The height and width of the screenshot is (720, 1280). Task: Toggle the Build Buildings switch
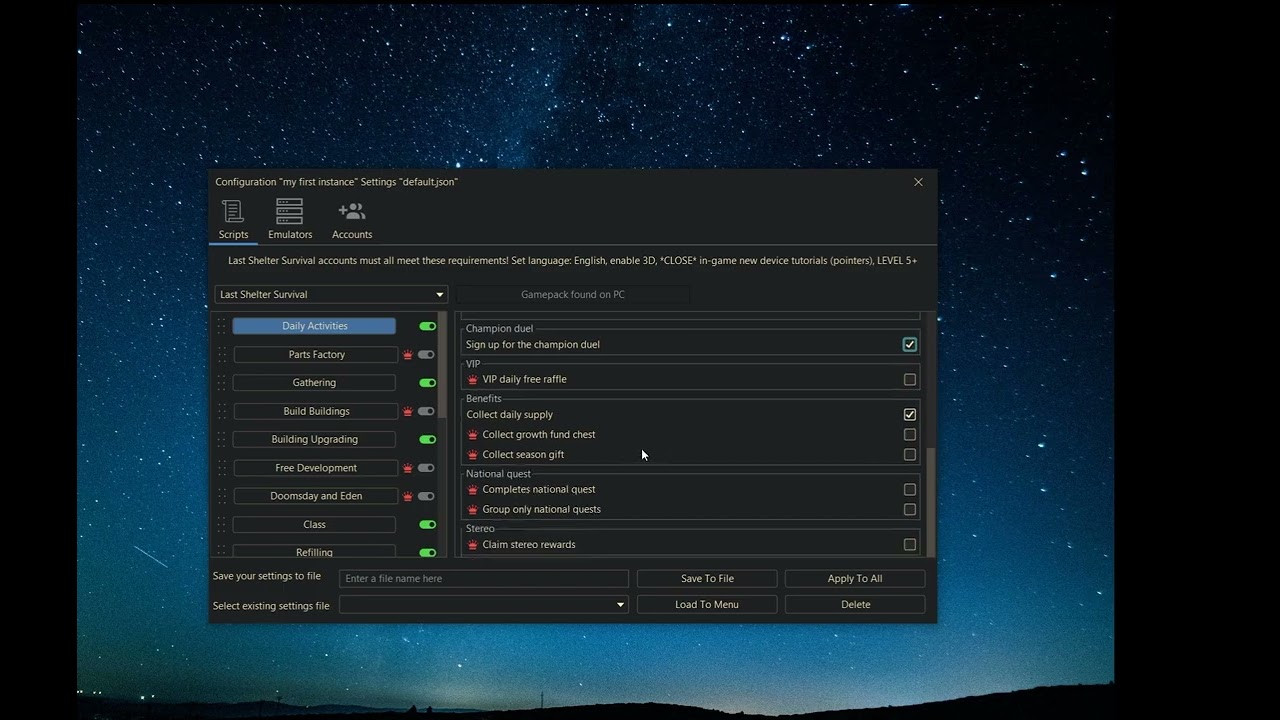(x=426, y=411)
